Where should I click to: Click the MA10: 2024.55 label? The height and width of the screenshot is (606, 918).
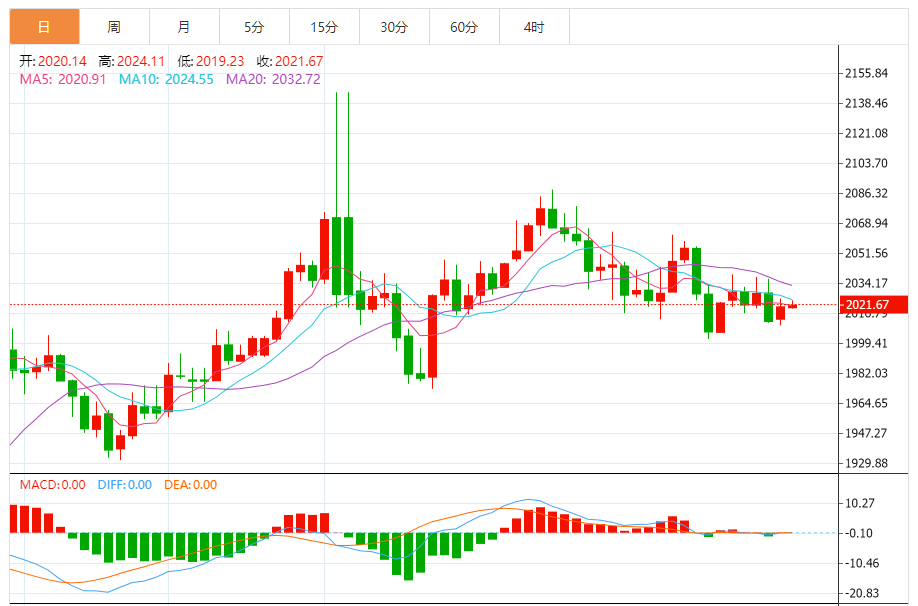pos(166,79)
